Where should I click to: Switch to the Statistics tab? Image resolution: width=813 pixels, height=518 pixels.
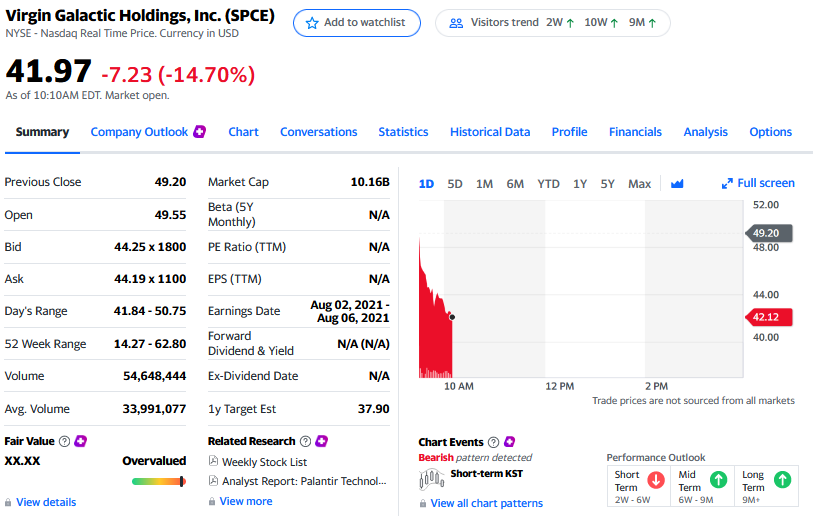(x=403, y=132)
